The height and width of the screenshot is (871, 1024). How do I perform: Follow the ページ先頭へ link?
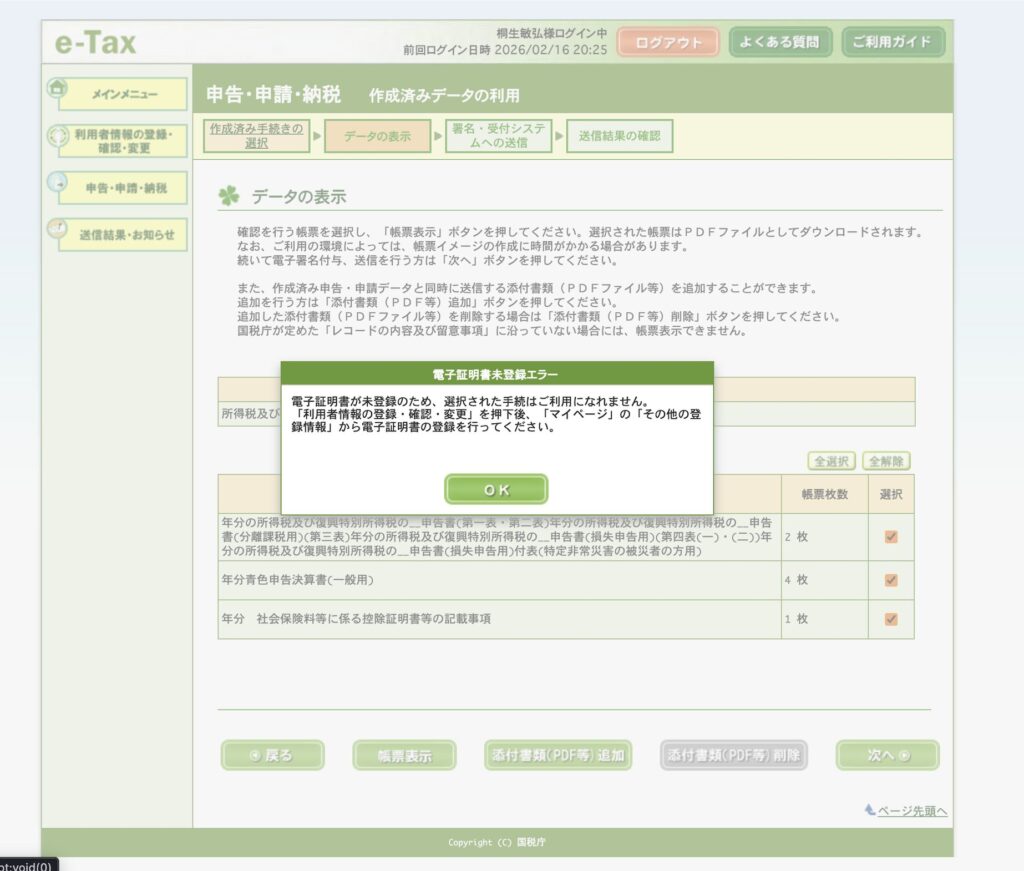[x=912, y=811]
